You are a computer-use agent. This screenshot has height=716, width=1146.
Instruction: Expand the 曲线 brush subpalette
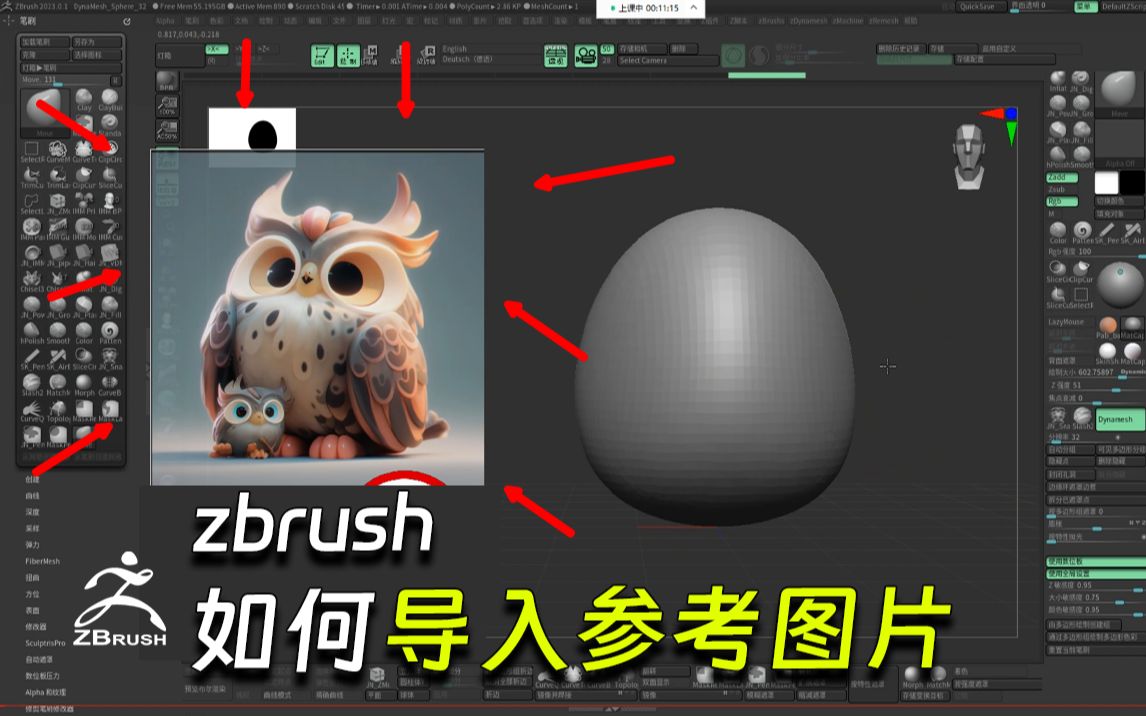click(33, 495)
